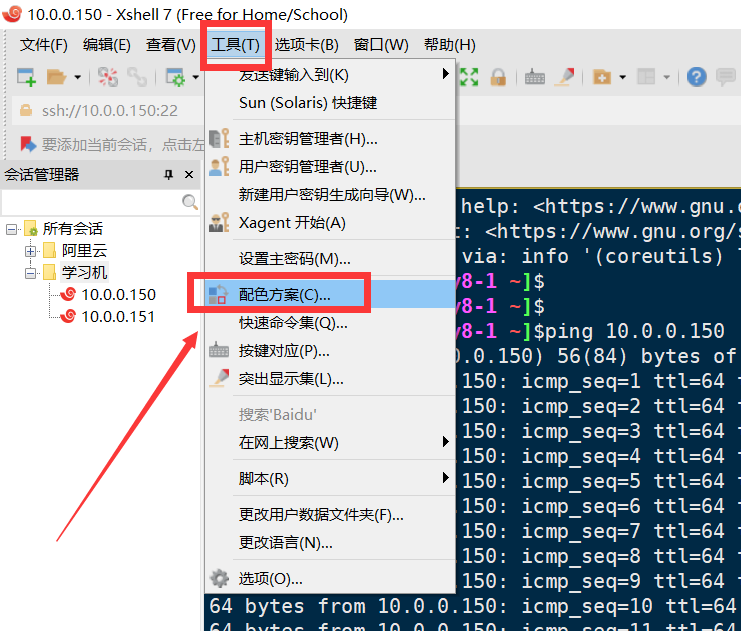Screen dimensions: 741x631
Task: Collapse the 学习机 folder node
Action: [x=31, y=273]
